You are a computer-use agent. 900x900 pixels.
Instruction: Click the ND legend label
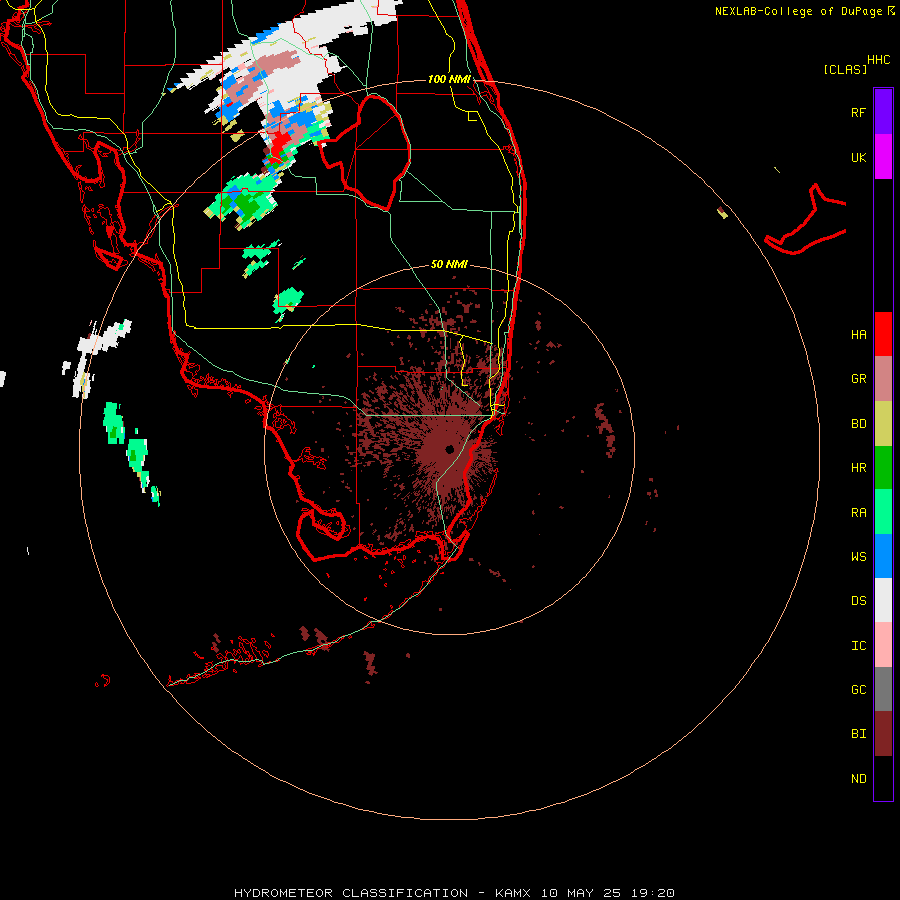click(858, 779)
